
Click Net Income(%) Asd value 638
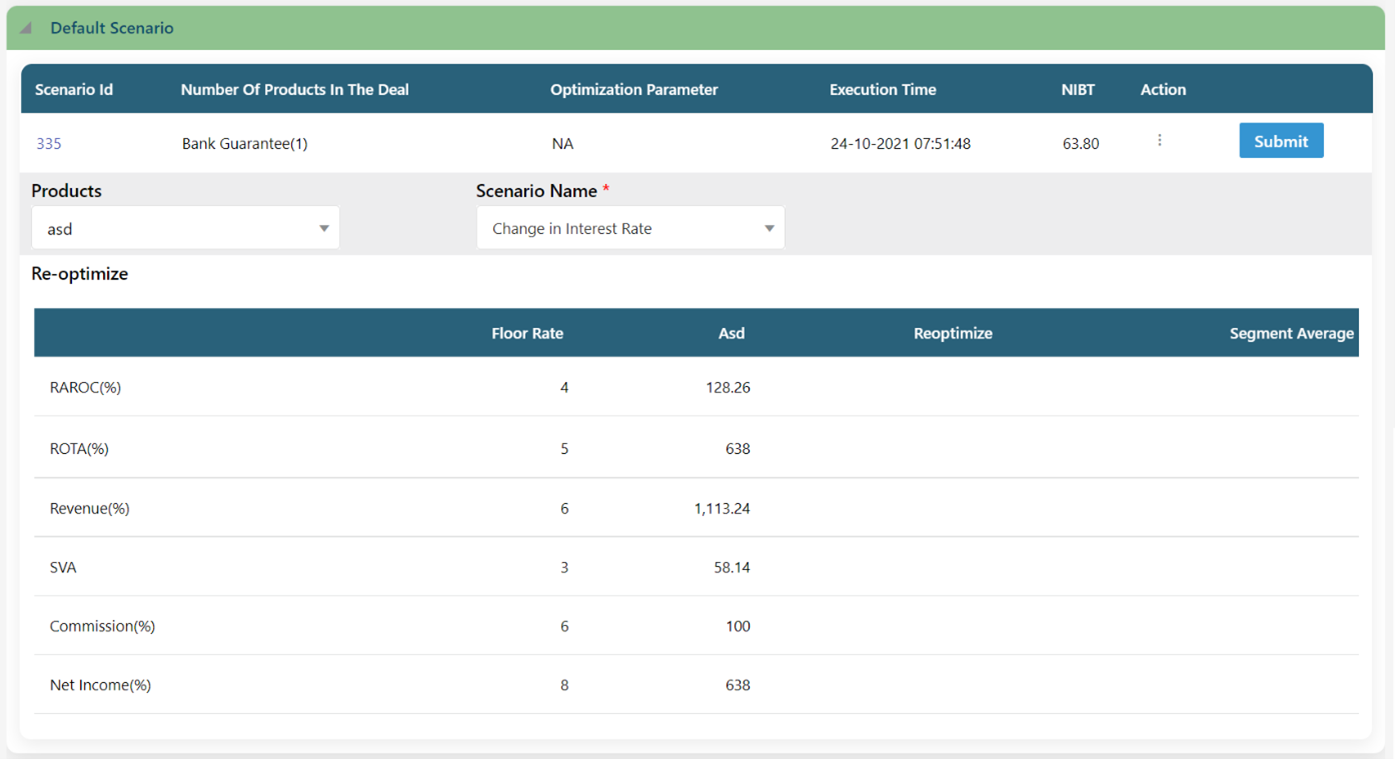coord(738,685)
